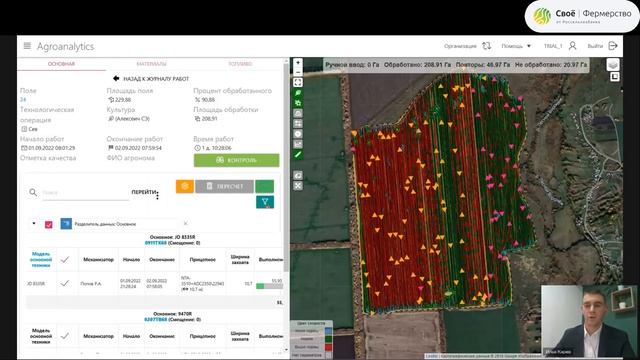Click the green swatch in the speed legend

(328, 339)
